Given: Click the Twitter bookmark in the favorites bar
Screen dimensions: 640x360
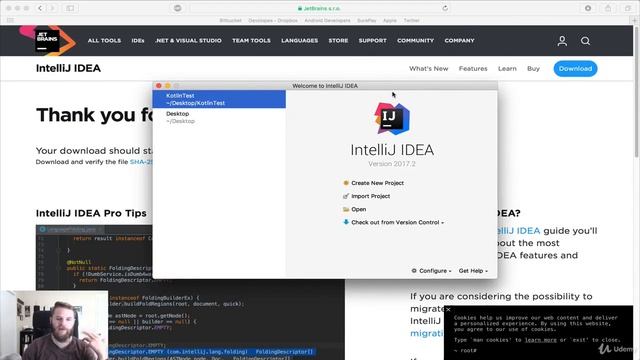Looking at the screenshot, I should [x=411, y=20].
